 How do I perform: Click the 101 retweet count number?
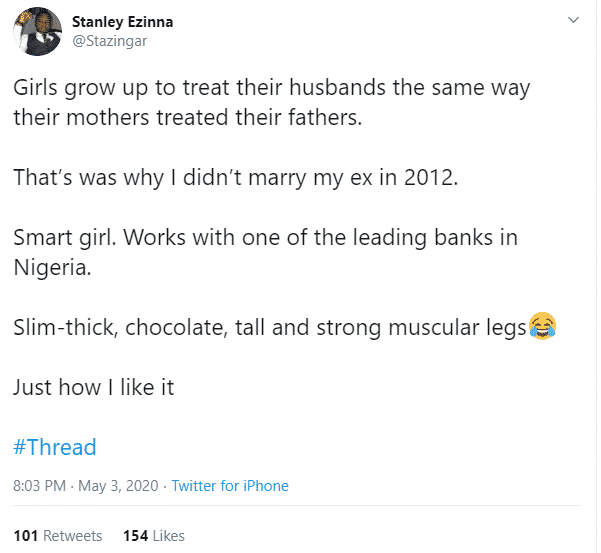click(x=26, y=536)
